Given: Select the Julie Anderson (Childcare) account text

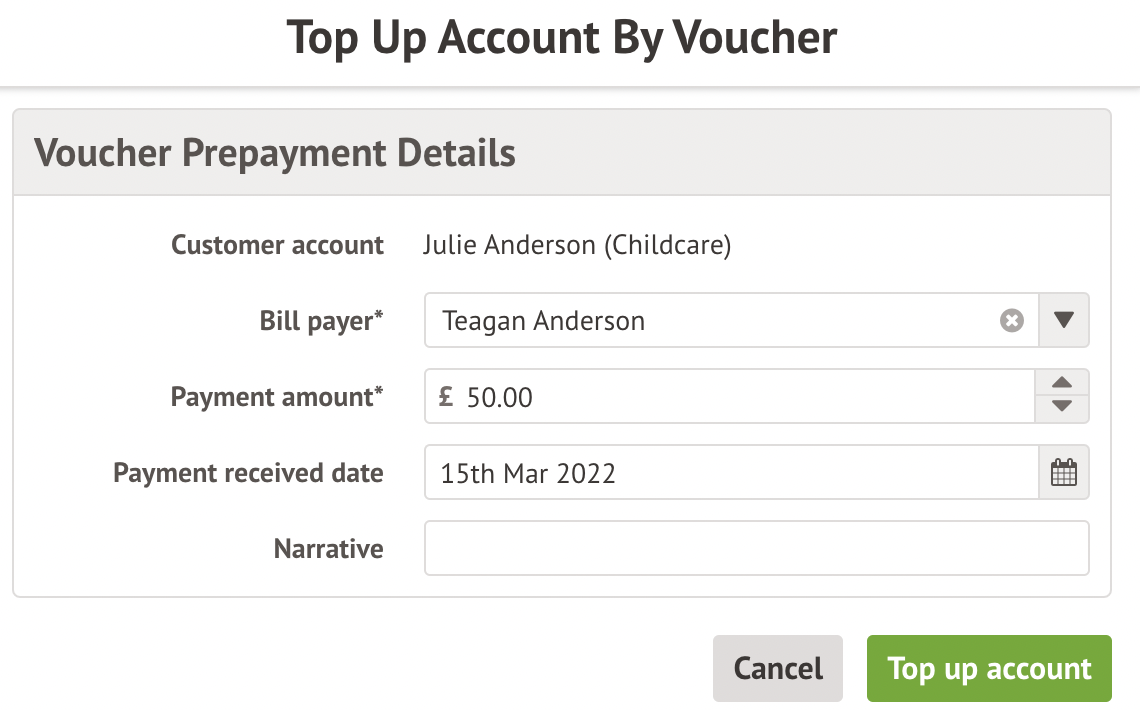Looking at the screenshot, I should (577, 245).
